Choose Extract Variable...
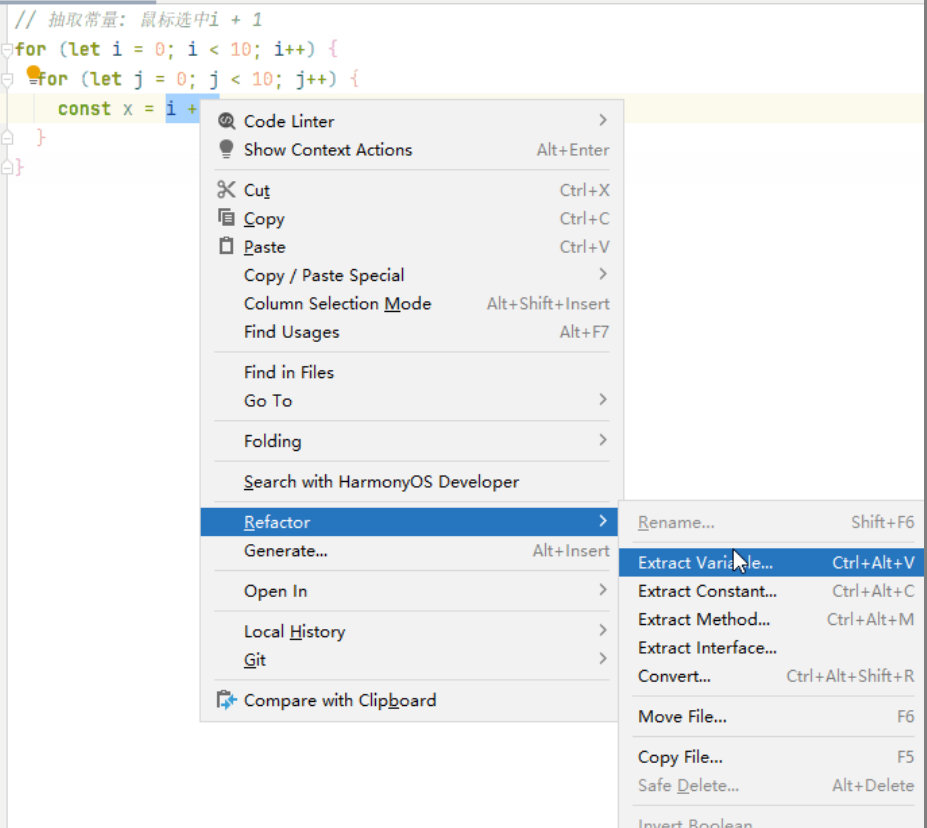 pyautogui.click(x=773, y=563)
